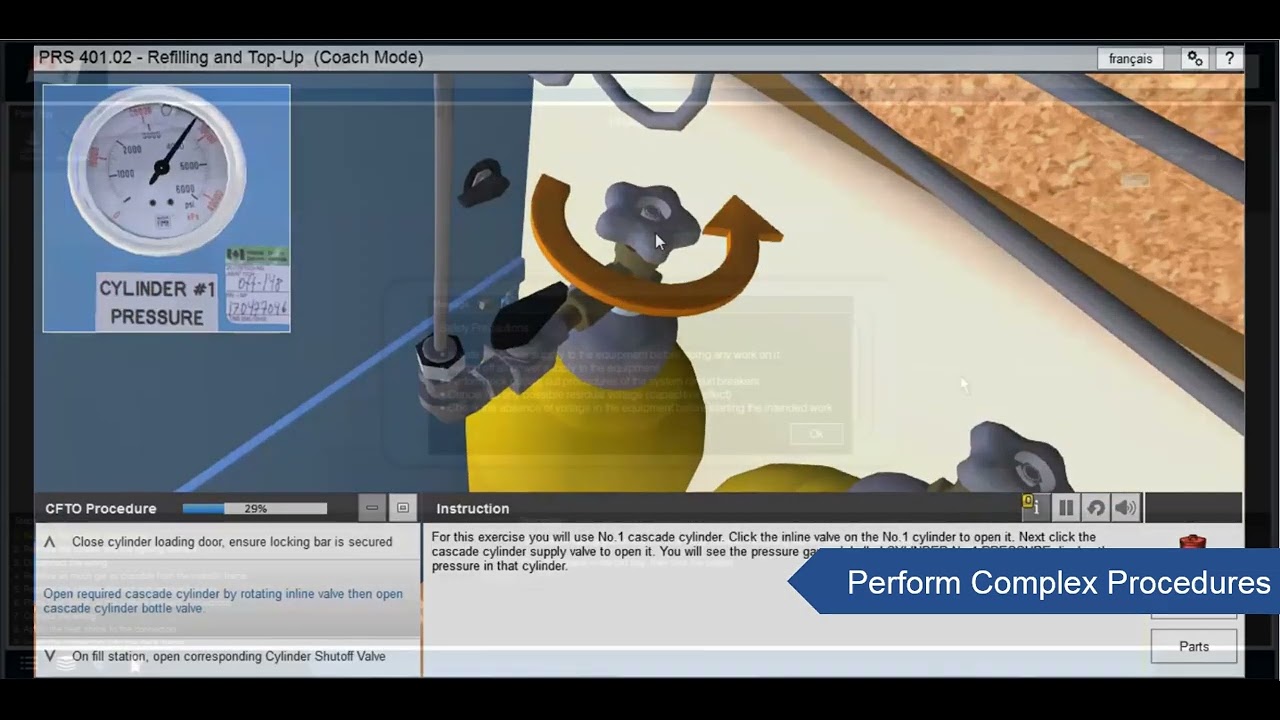Select step 'Close cylinder loading door'
The width and height of the screenshot is (1280, 720).
pos(232,542)
